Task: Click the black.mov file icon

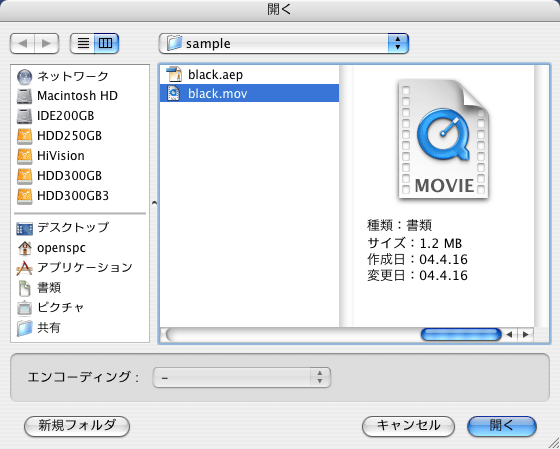Action: click(x=174, y=94)
